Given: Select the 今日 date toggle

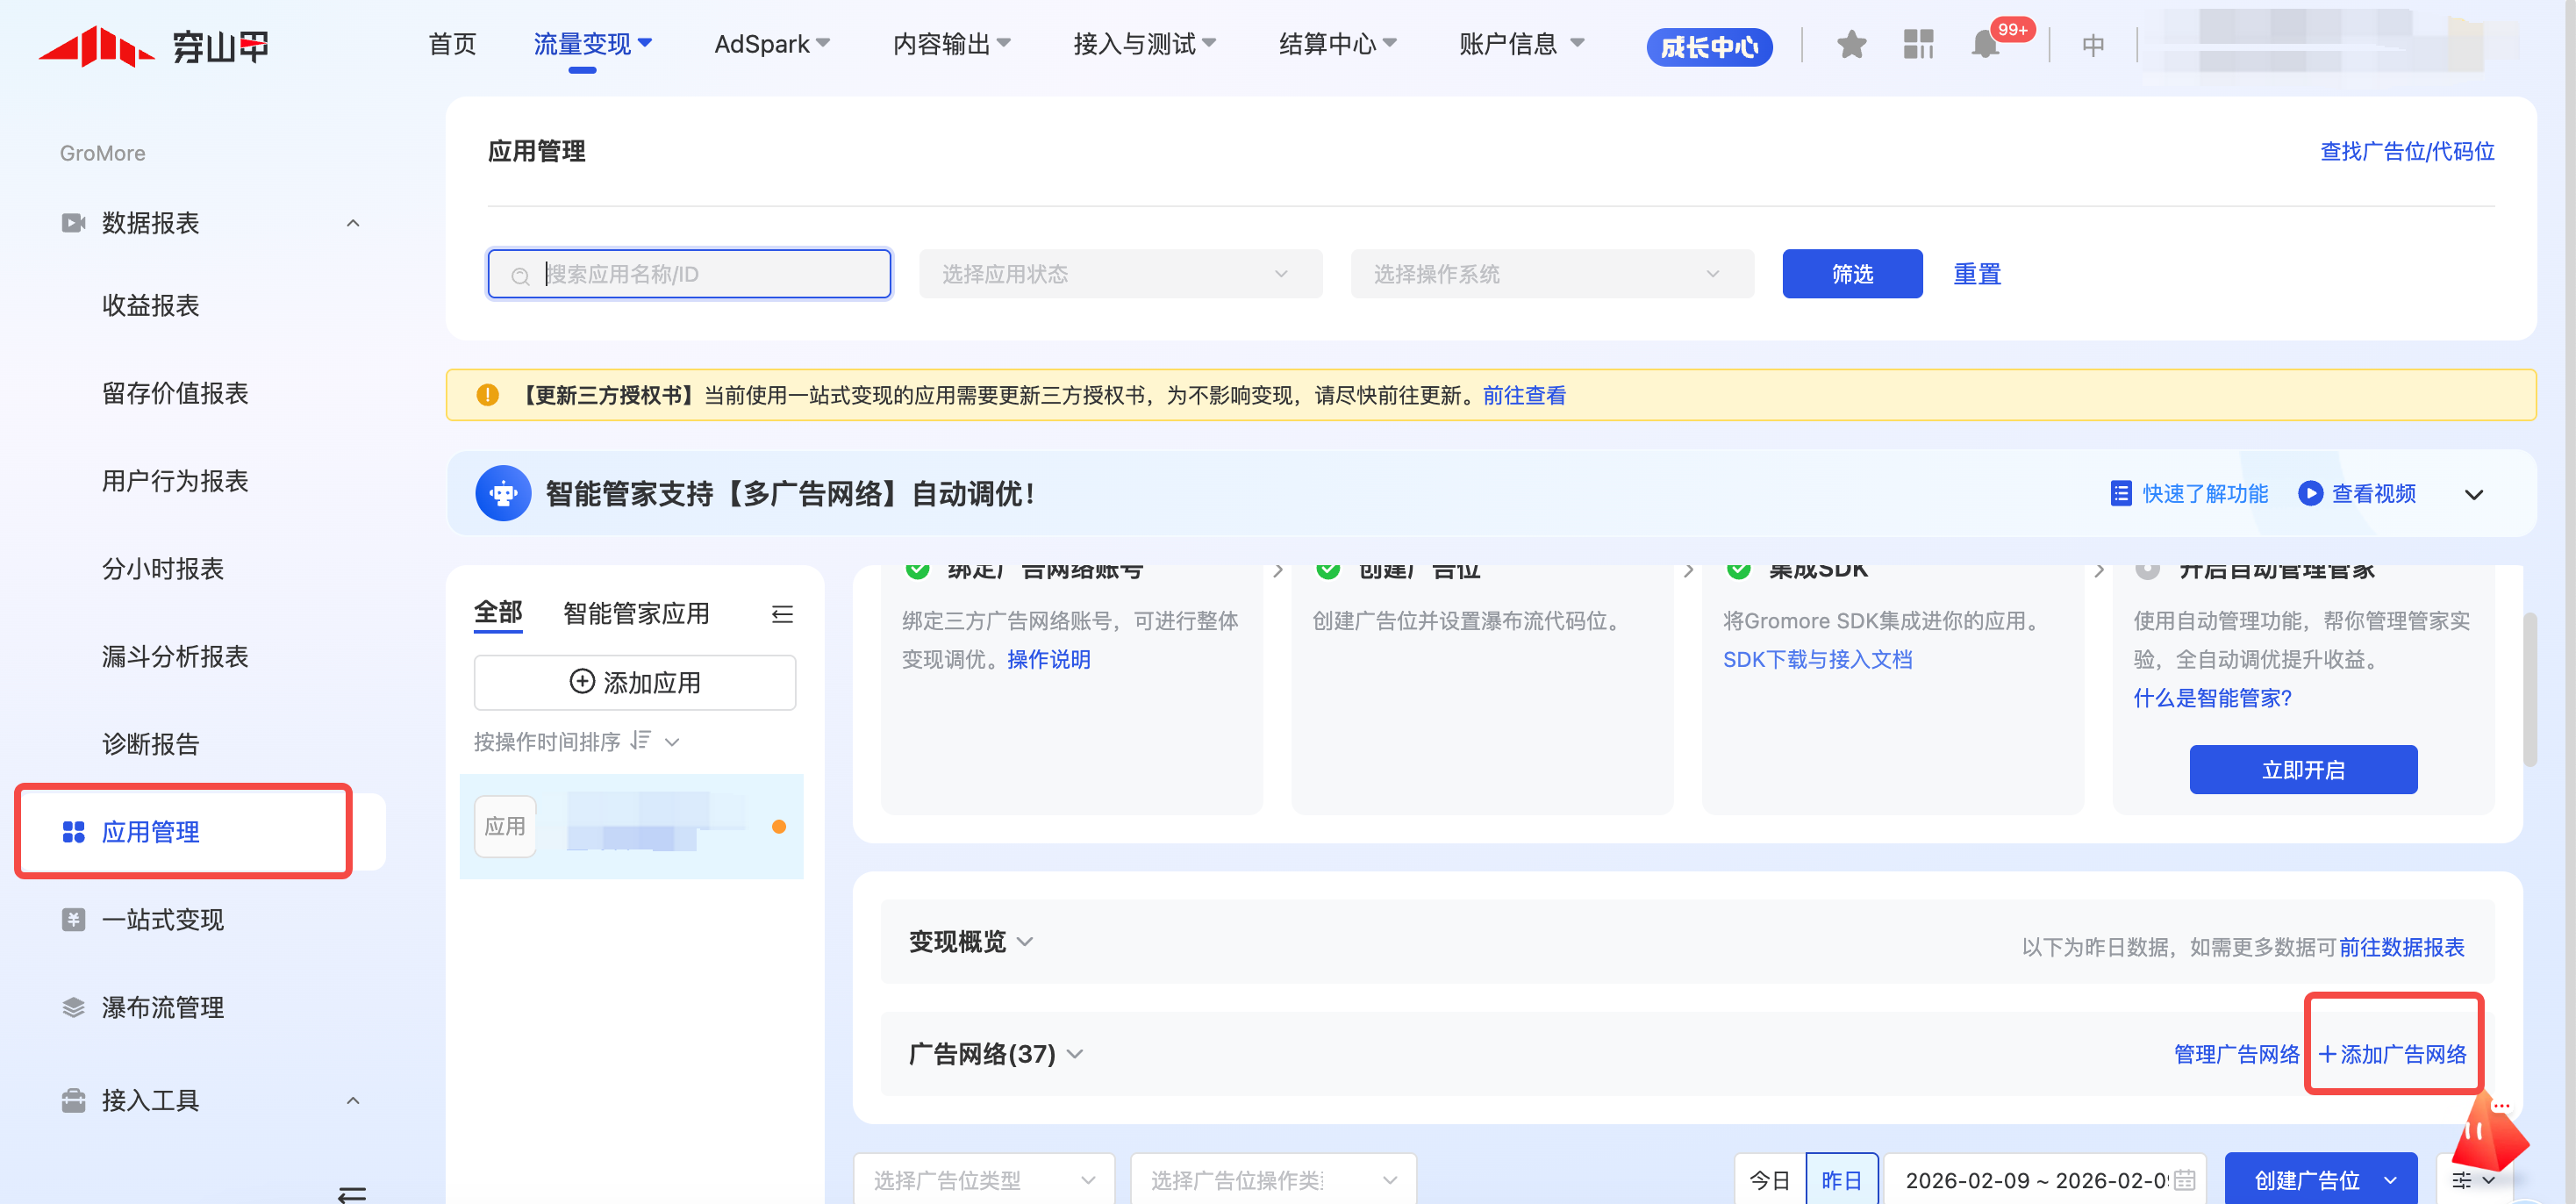Looking at the screenshot, I should click(x=1769, y=1180).
